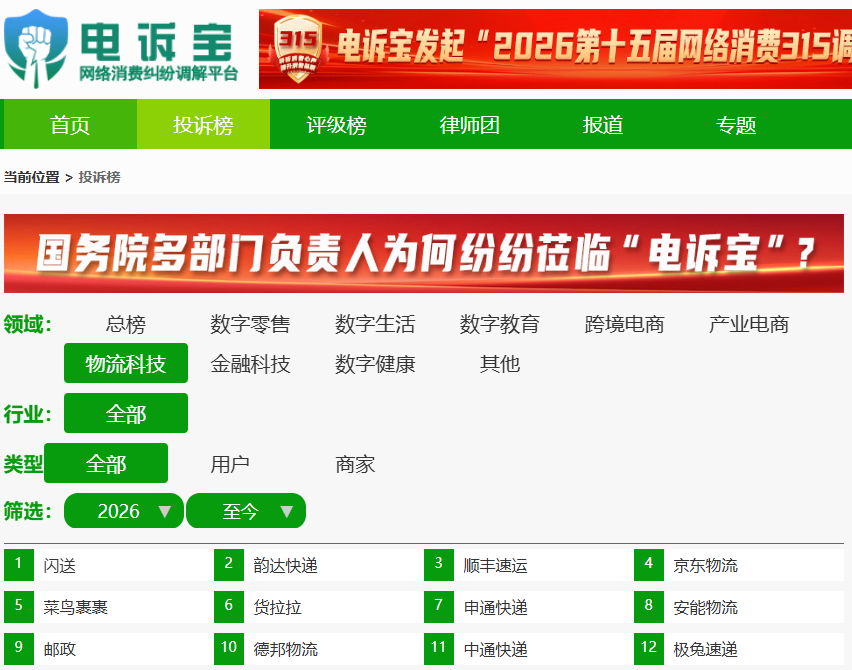Open the rank 7 company 申通快递
Viewport: 852px width, 670px height.
point(495,607)
